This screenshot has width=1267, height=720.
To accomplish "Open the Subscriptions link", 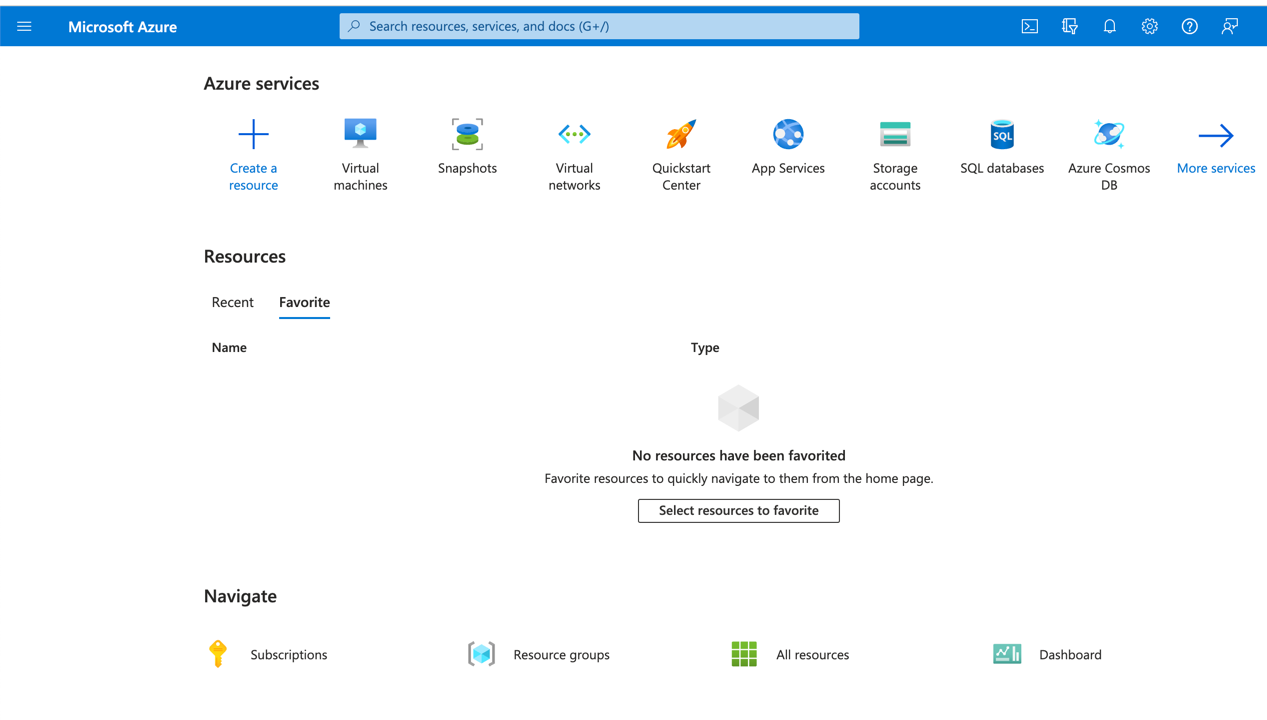I will (x=289, y=654).
